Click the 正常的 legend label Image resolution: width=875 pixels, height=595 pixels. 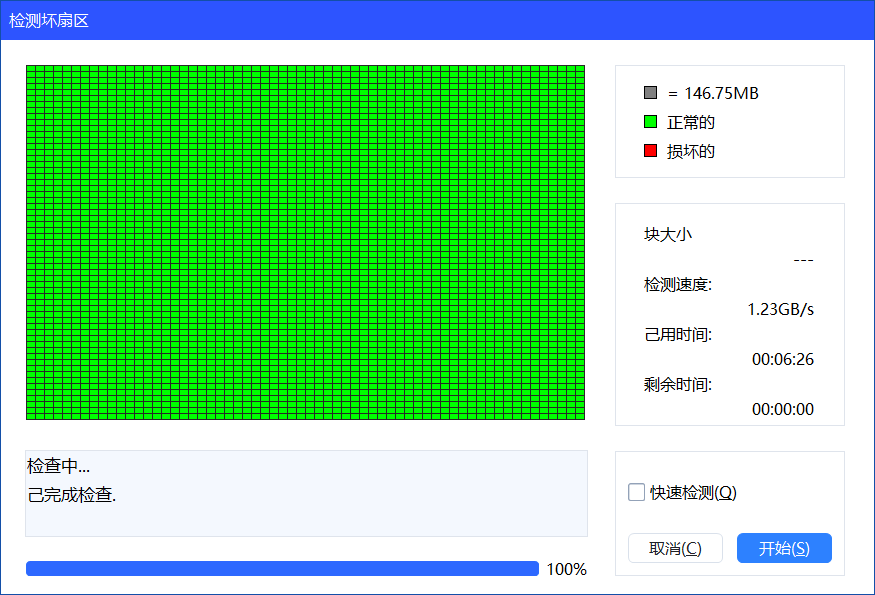click(691, 122)
